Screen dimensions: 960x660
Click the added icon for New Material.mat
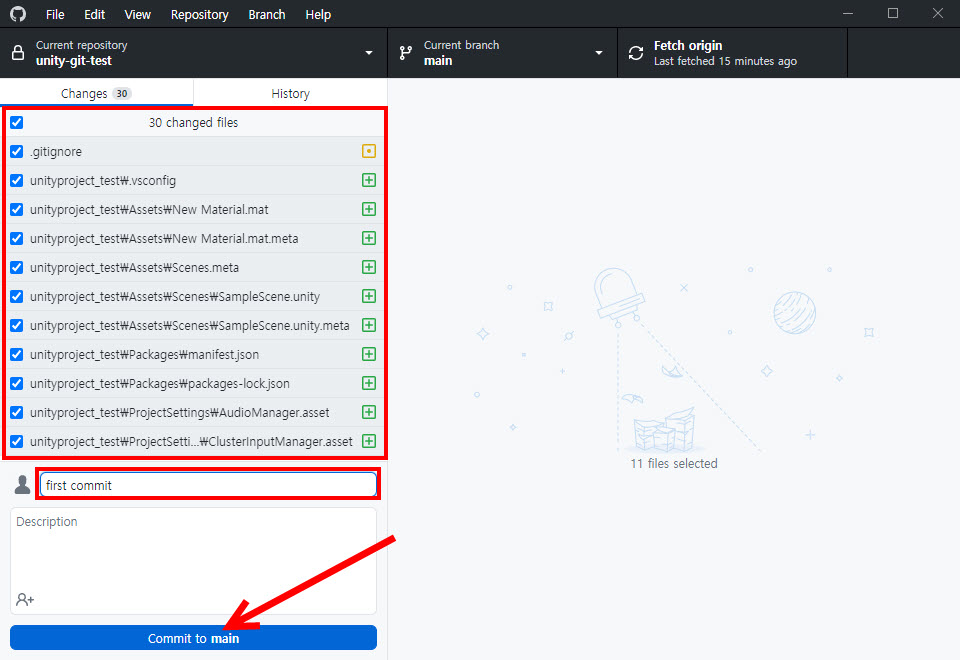pos(369,209)
